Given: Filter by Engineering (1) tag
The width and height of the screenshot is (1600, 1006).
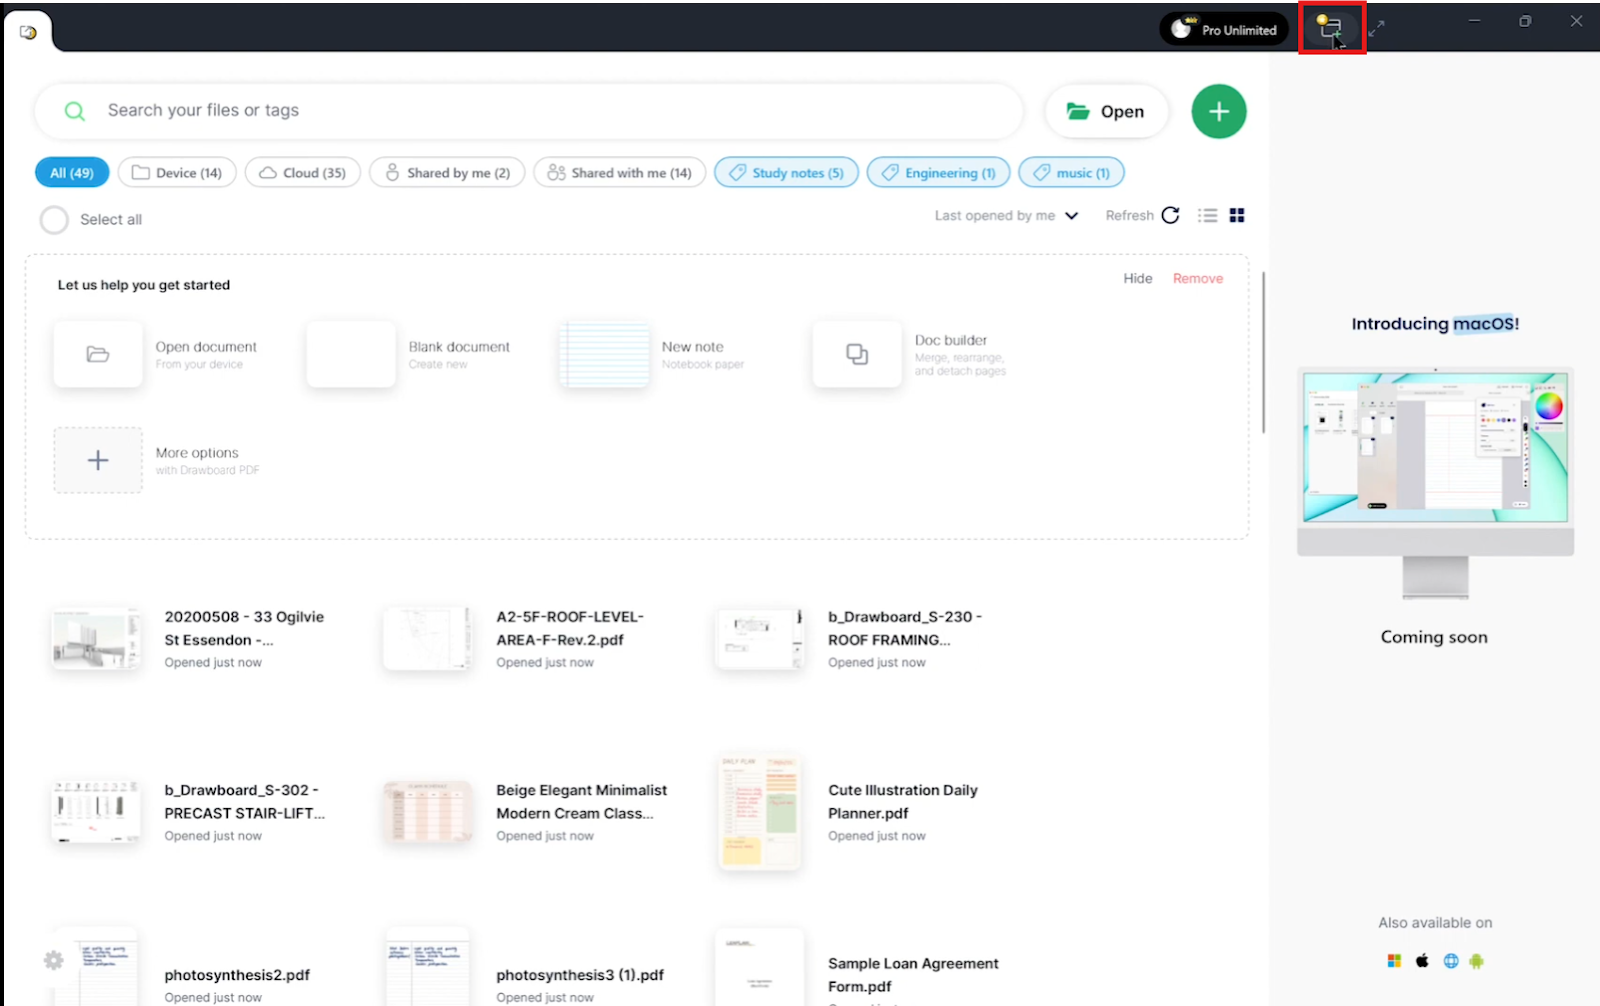Looking at the screenshot, I should click(x=939, y=173).
